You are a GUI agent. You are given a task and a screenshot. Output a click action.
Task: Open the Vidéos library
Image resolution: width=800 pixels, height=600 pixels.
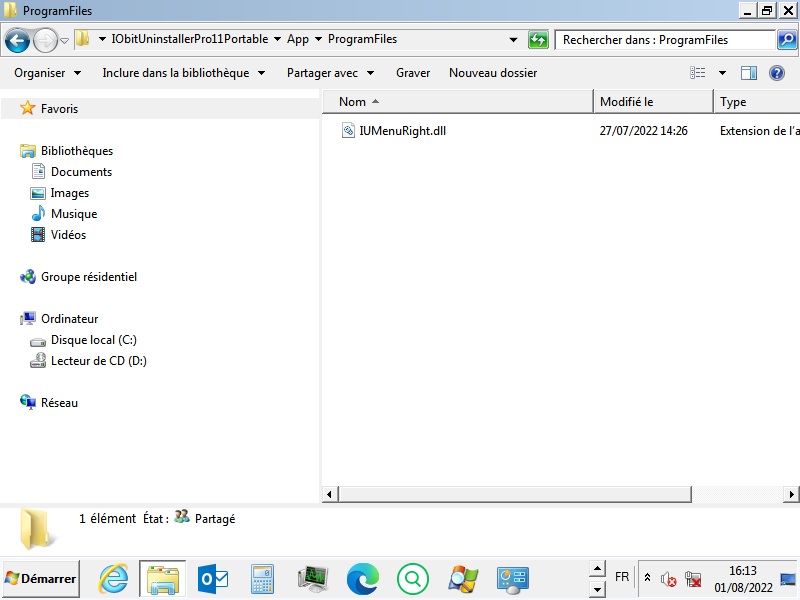(x=68, y=235)
